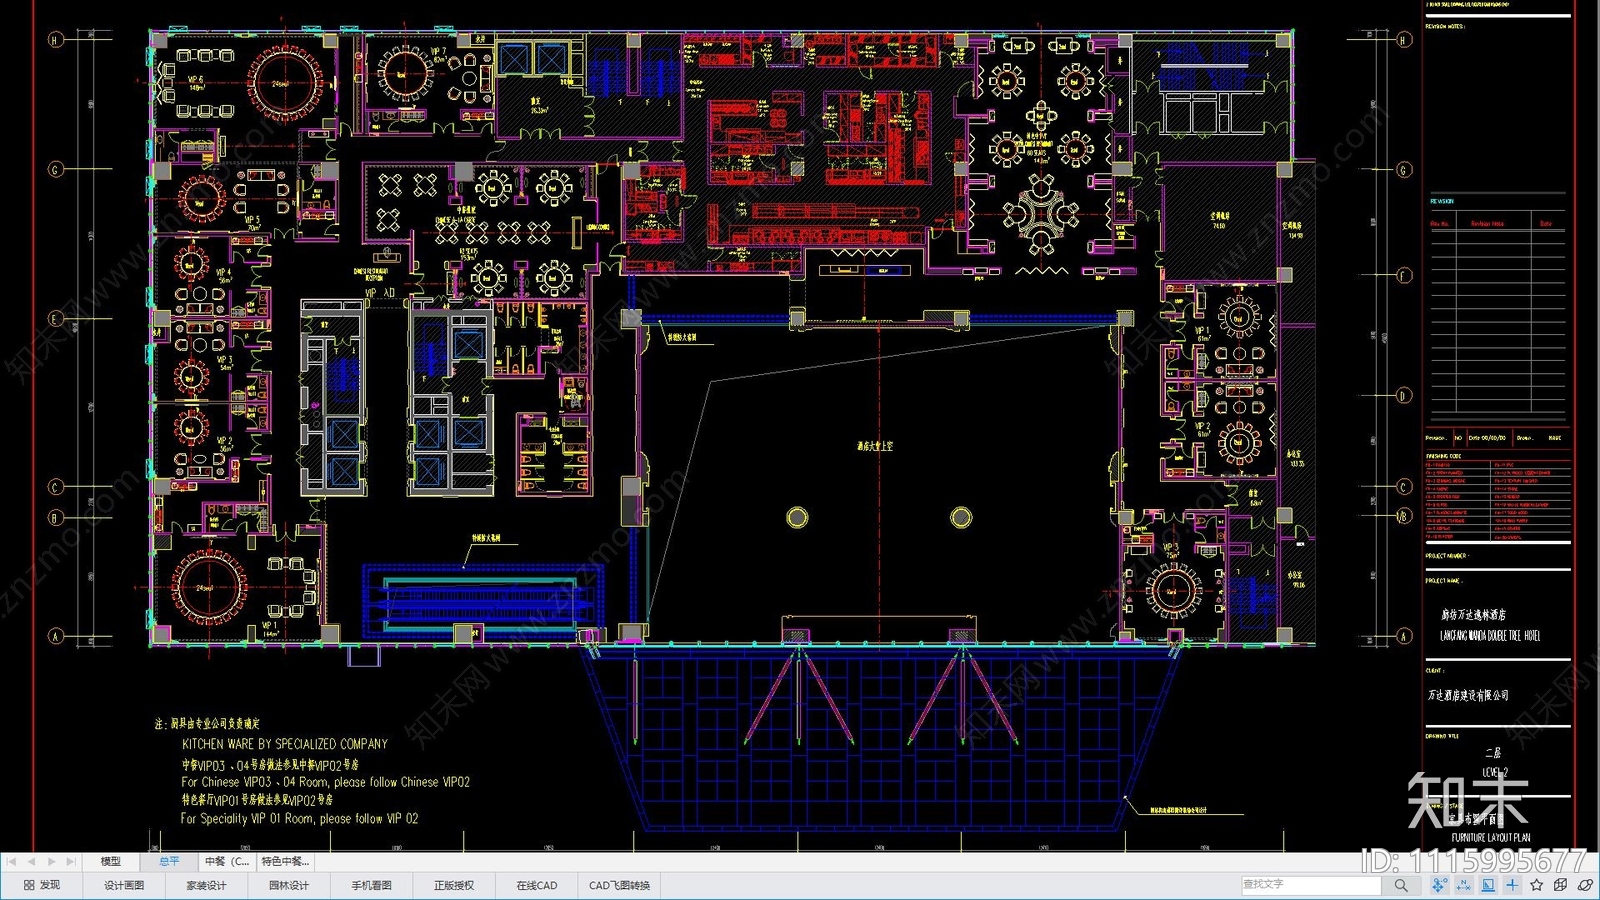This screenshot has height=900, width=1600.
Task: Click the left yellow column circle in atrium
Action: click(x=797, y=517)
